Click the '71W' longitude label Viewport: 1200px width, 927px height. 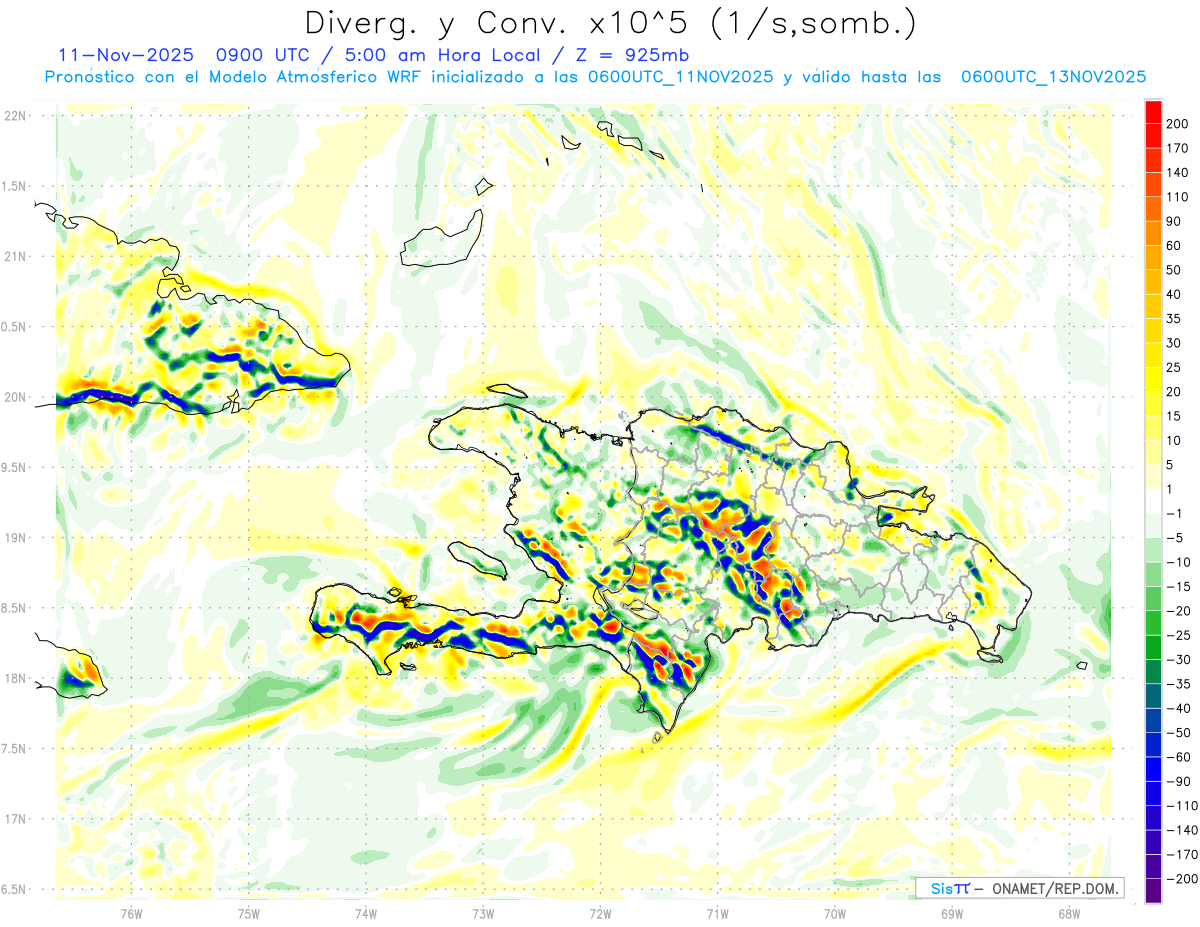coord(717,913)
